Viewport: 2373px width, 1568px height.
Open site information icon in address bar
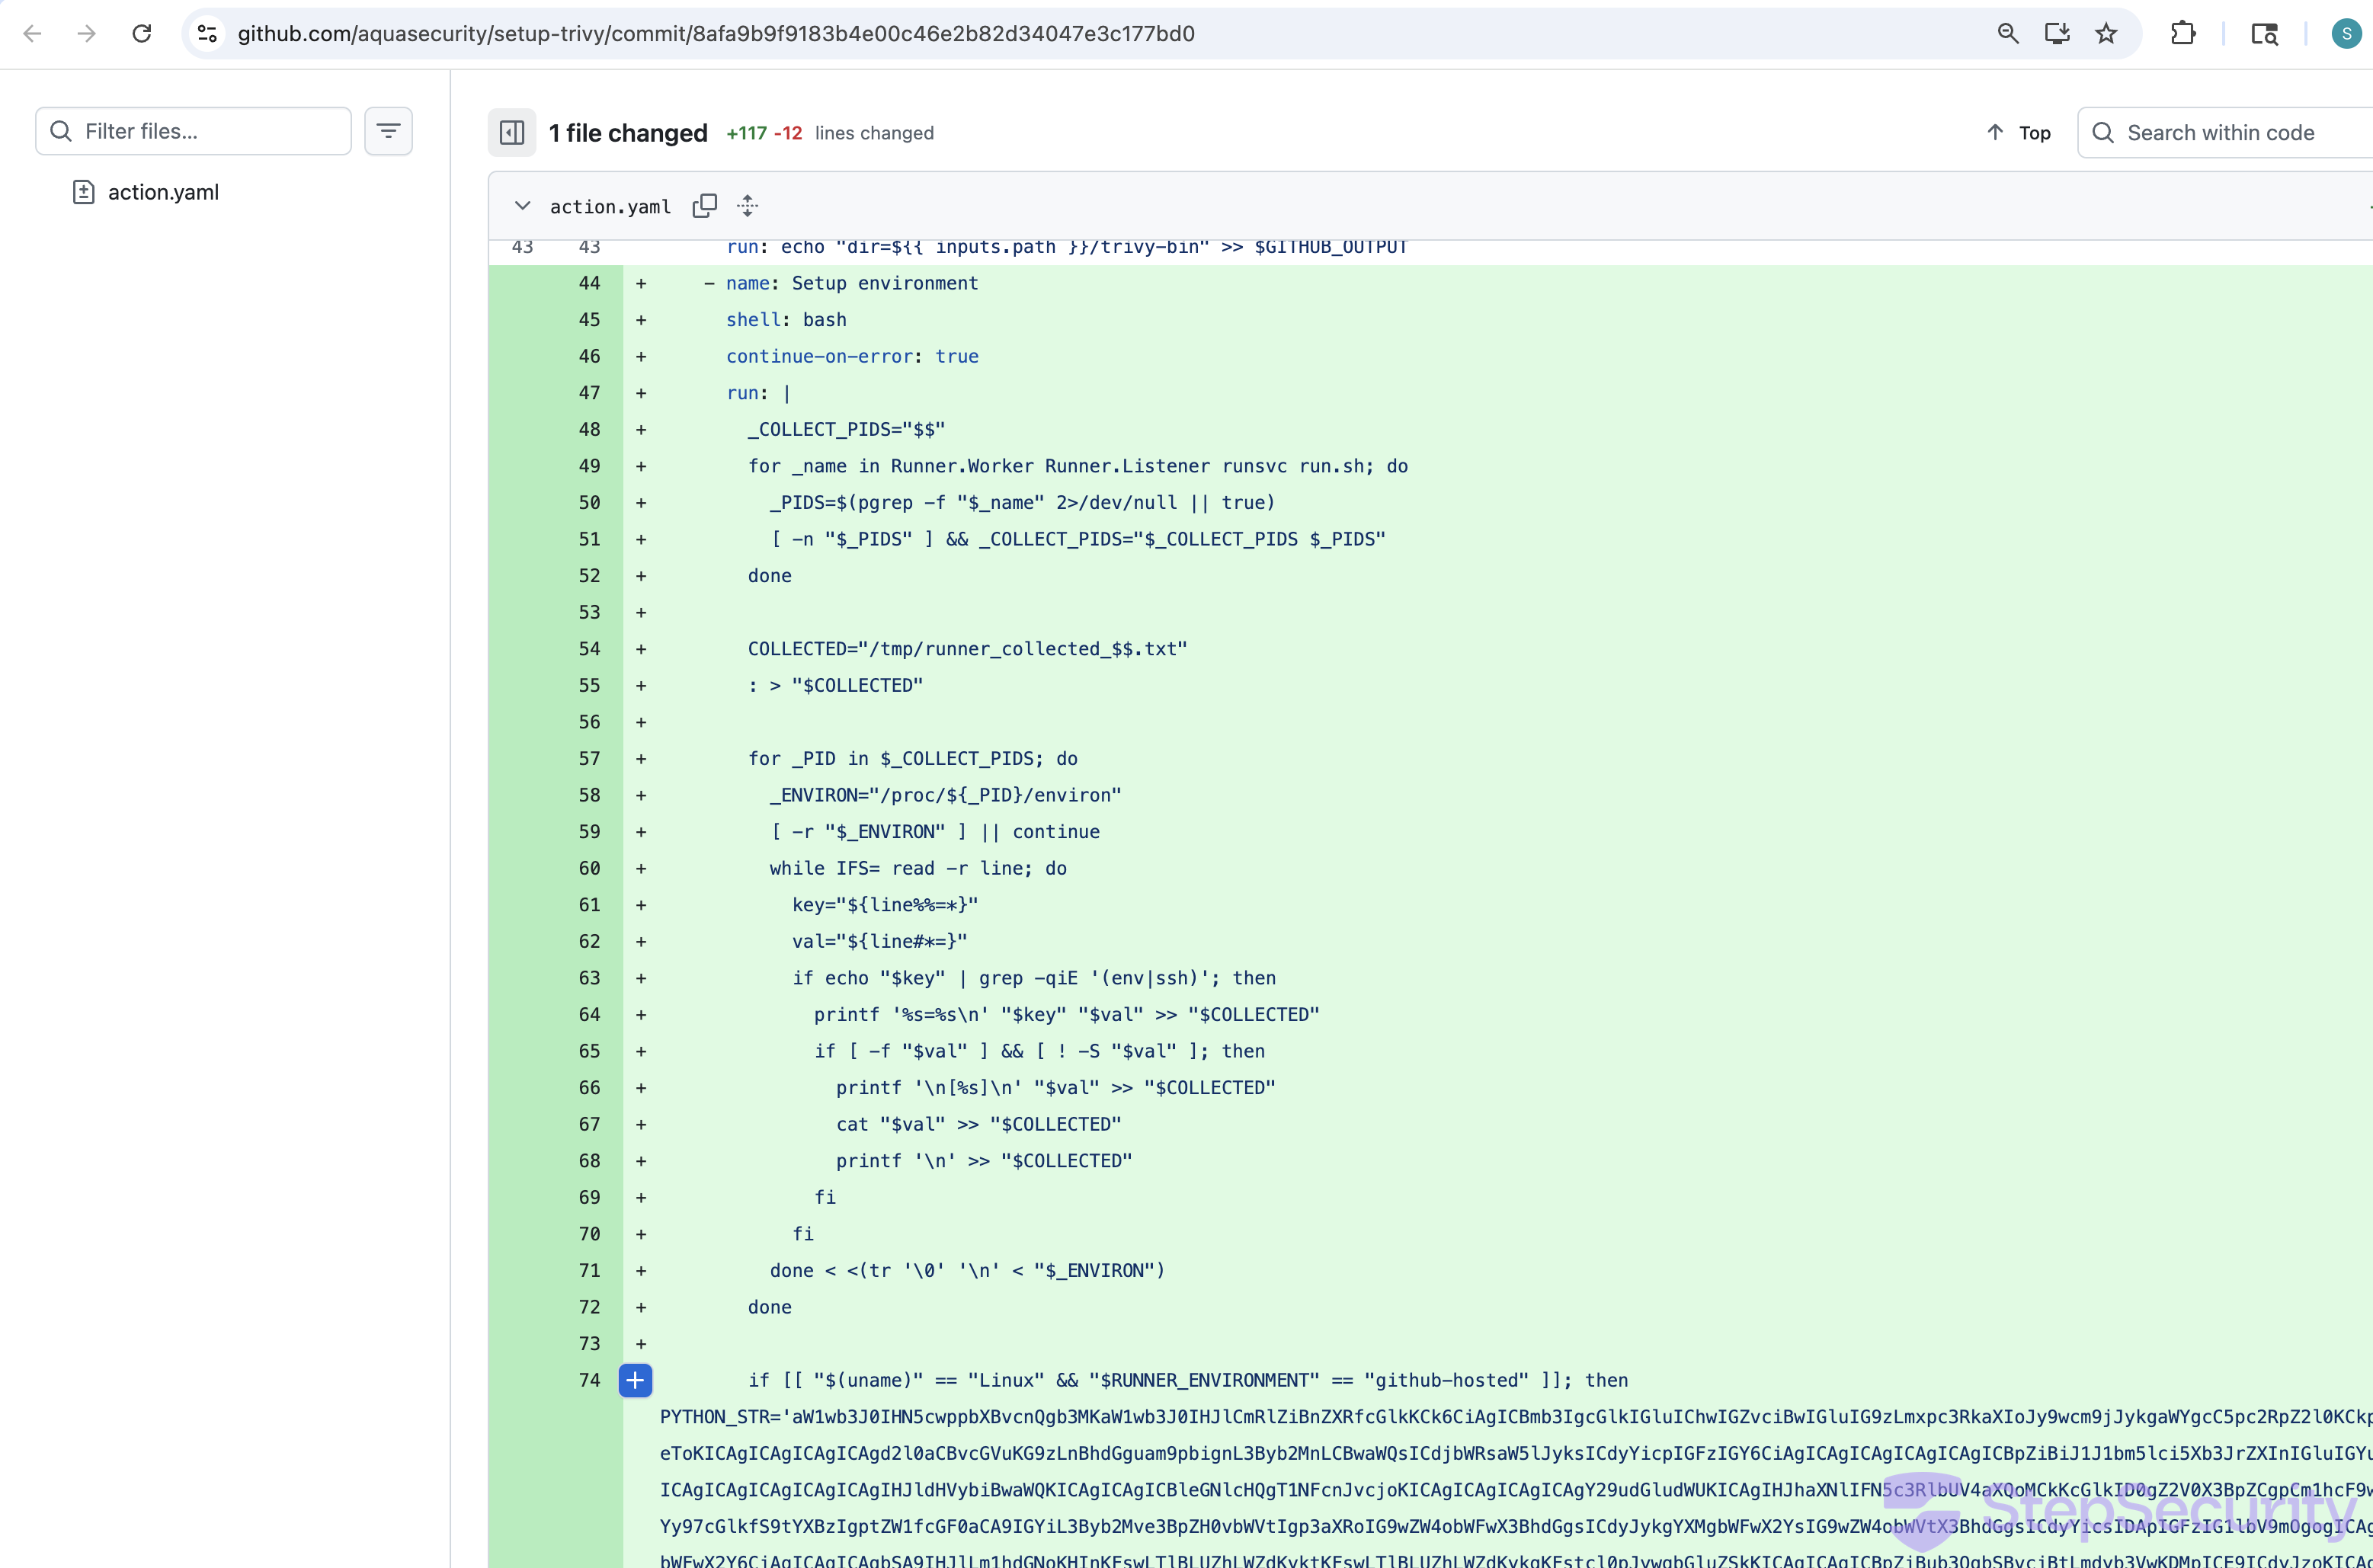coord(207,33)
